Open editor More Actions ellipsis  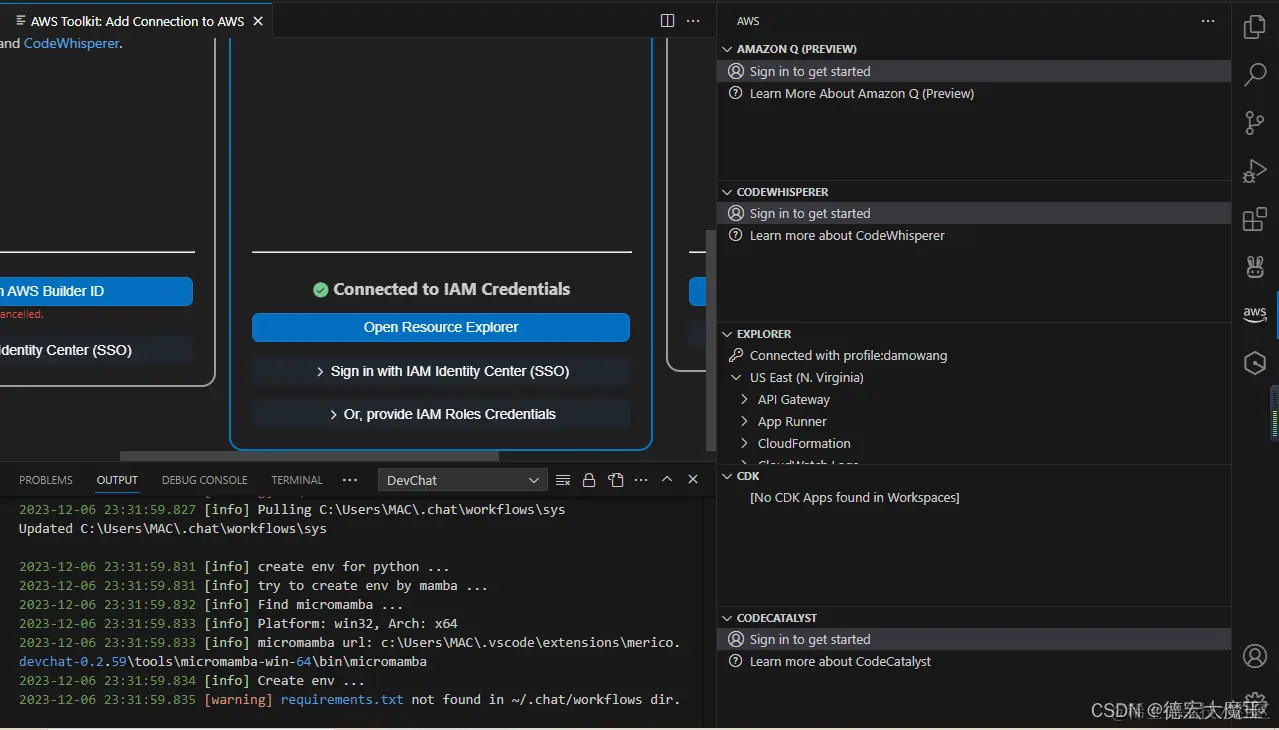click(x=693, y=21)
